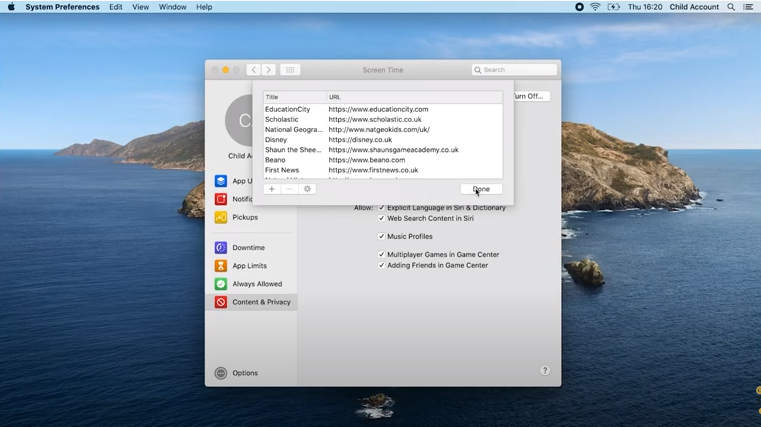Open the battery status menu

click(x=613, y=7)
